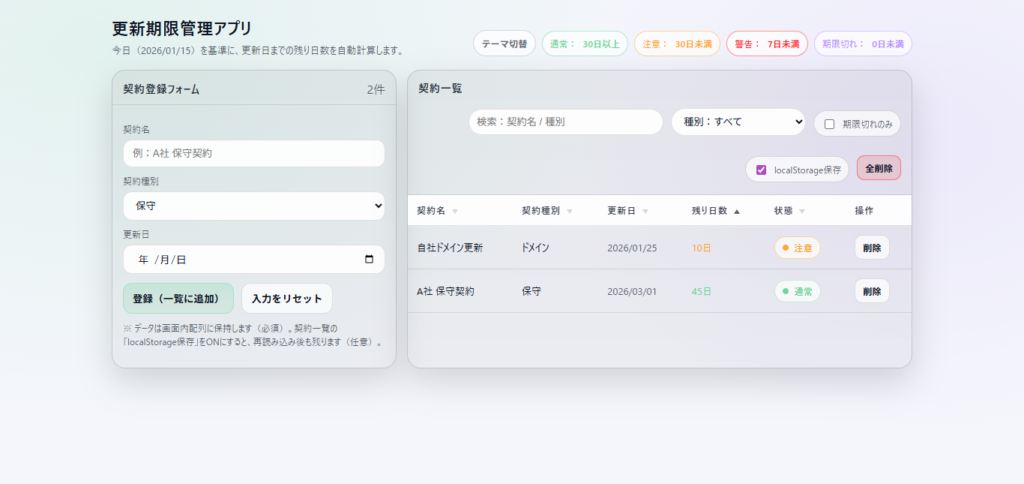Image resolution: width=1024 pixels, height=484 pixels.
Task: Click the calendar icon in 更新日 field
Action: (x=369, y=260)
